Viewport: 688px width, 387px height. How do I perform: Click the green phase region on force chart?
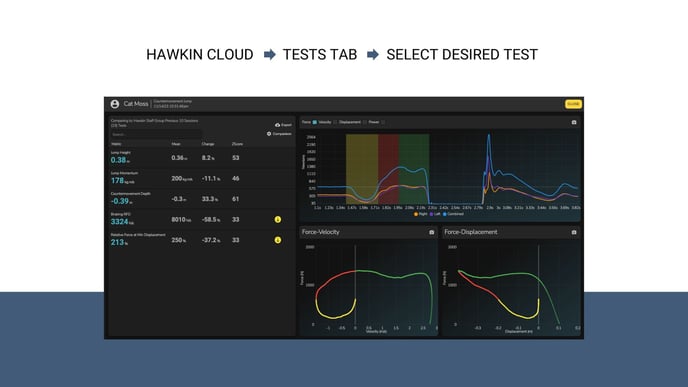click(x=414, y=169)
